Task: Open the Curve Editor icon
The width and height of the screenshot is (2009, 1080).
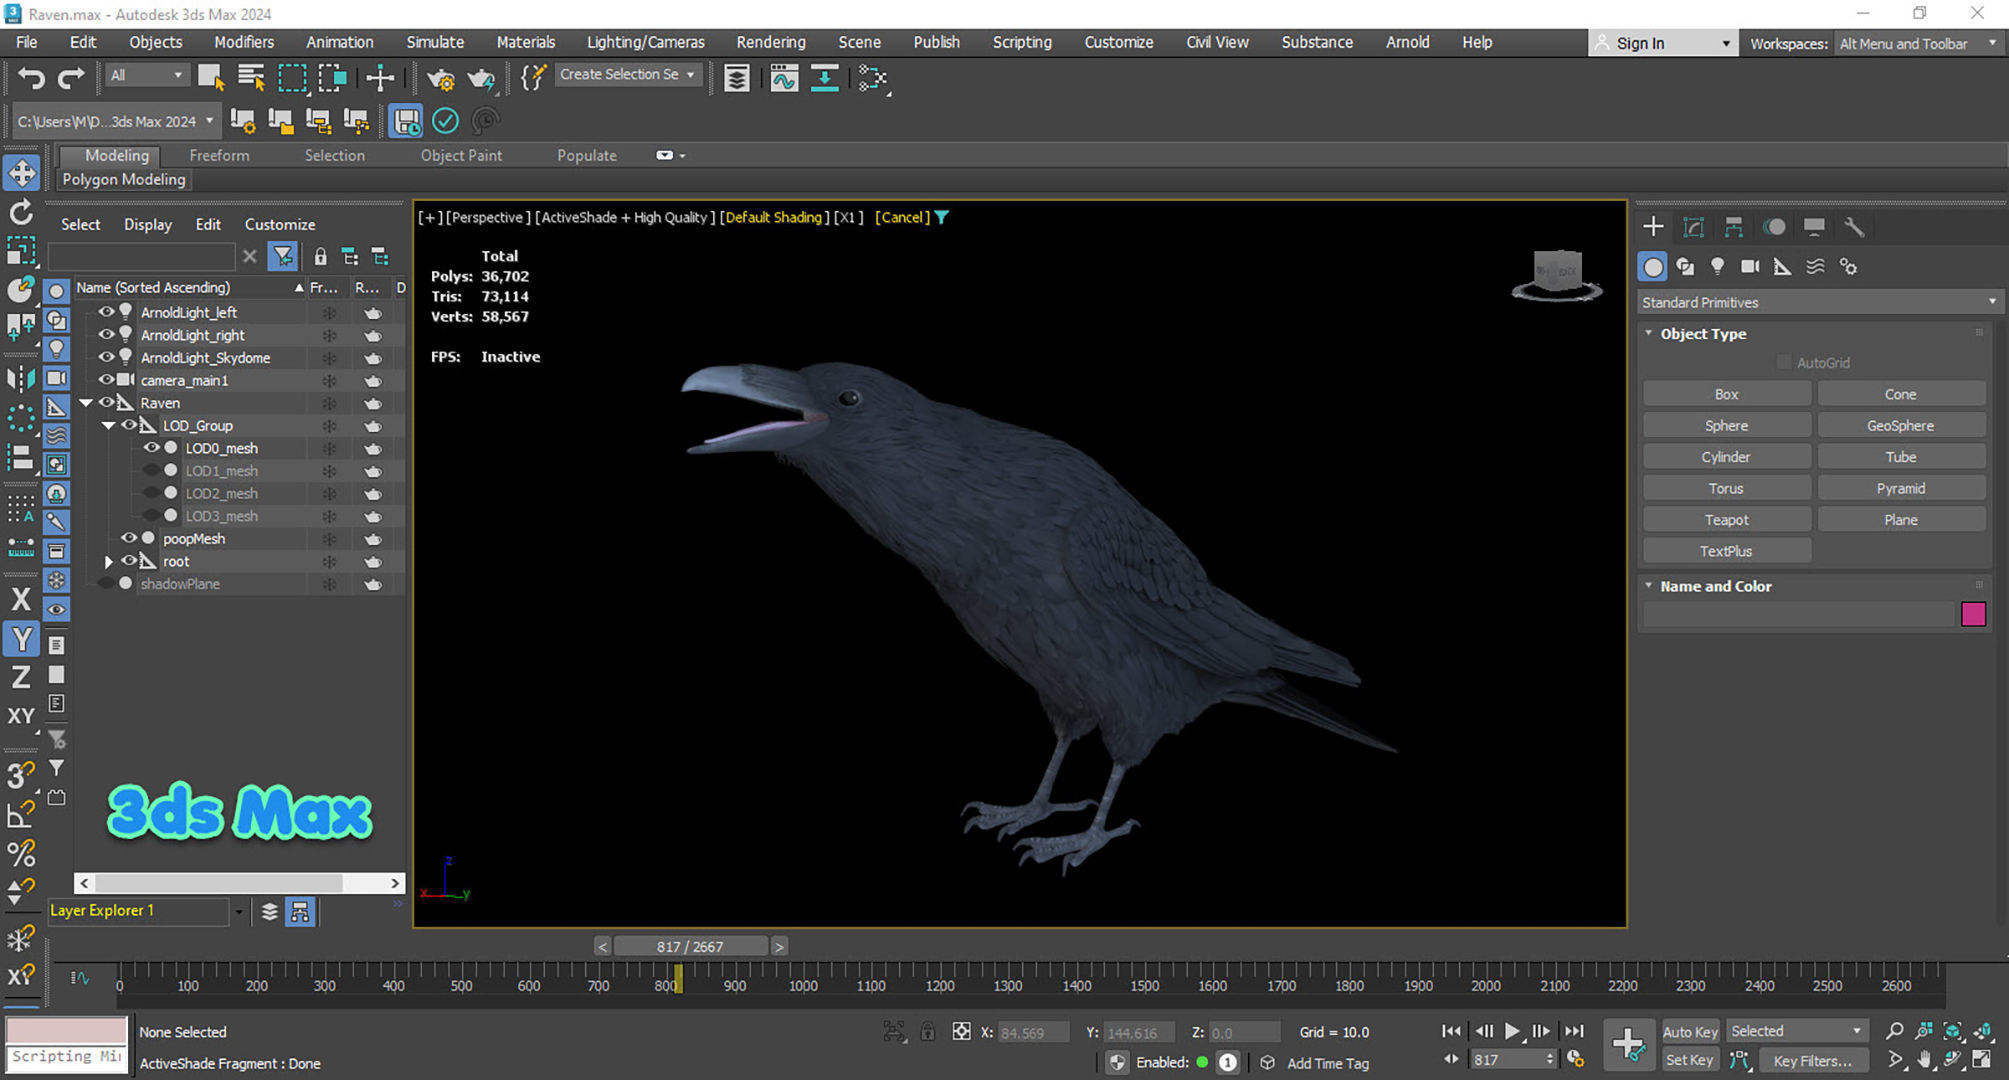Action: (x=784, y=78)
